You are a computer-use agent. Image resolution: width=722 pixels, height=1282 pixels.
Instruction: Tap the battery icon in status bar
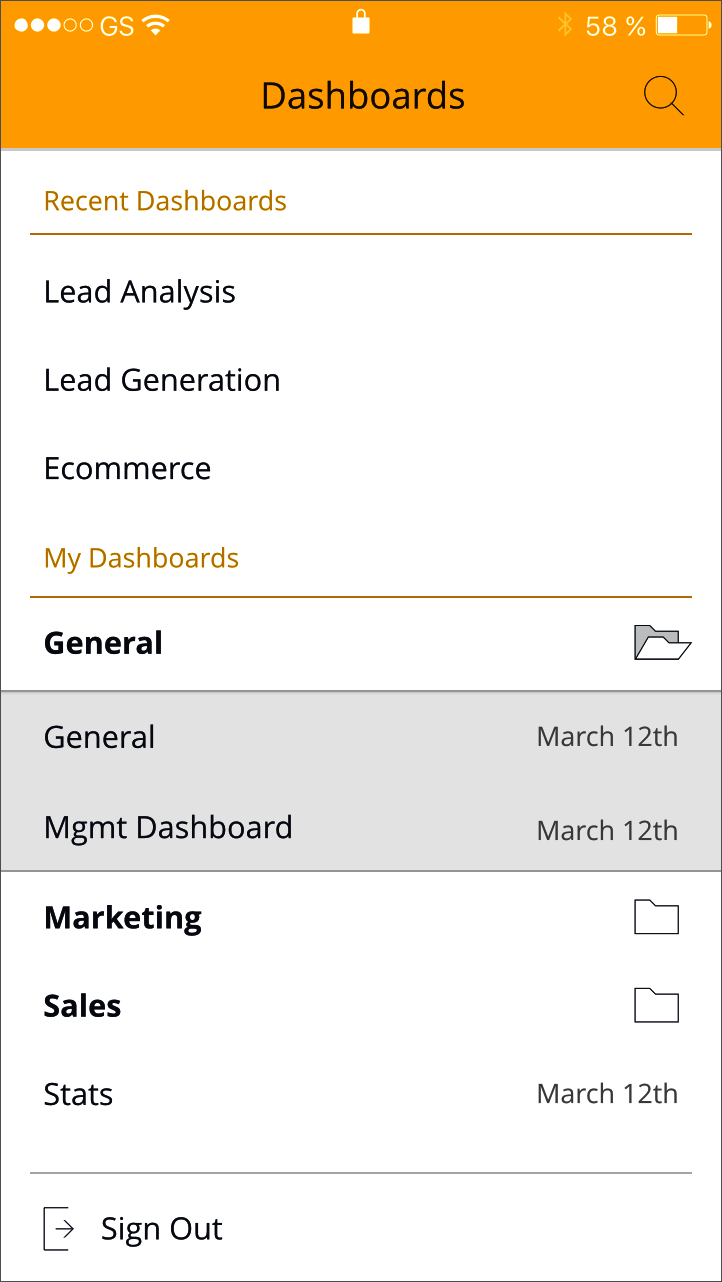pyautogui.click(x=682, y=26)
